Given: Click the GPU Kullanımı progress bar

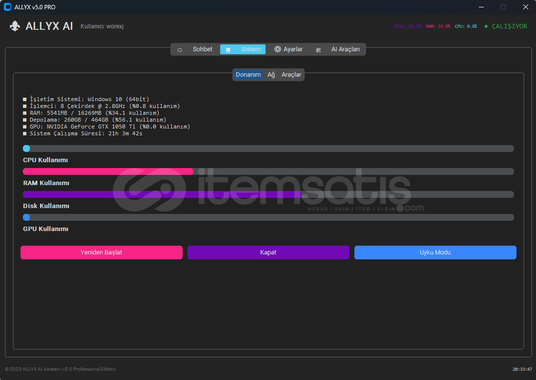Looking at the screenshot, I should pos(268,217).
